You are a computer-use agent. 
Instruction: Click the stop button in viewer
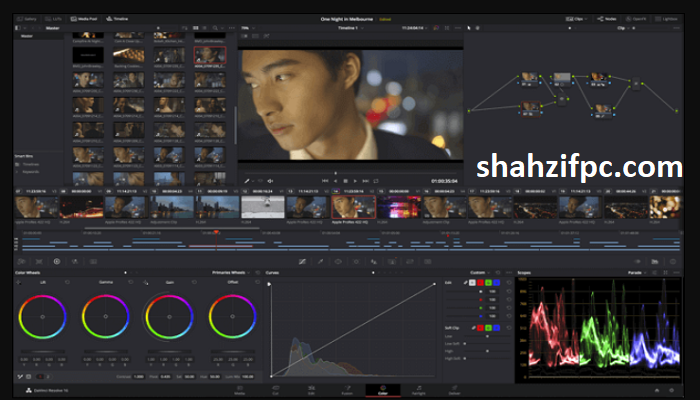345,181
